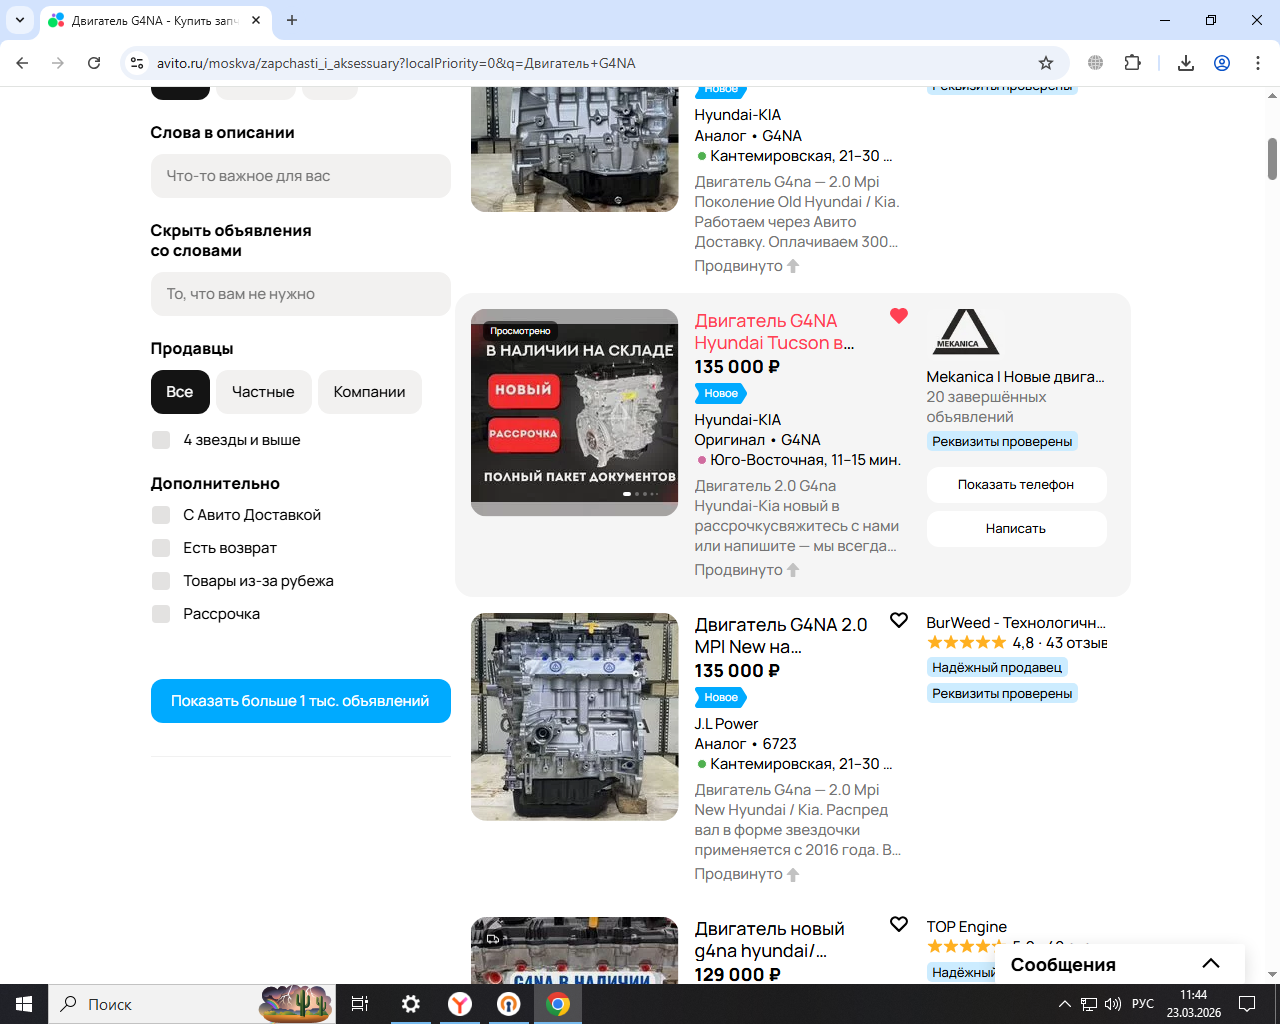Open the TOP Engine seller profile
The height and width of the screenshot is (1024, 1280).
pos(967,927)
